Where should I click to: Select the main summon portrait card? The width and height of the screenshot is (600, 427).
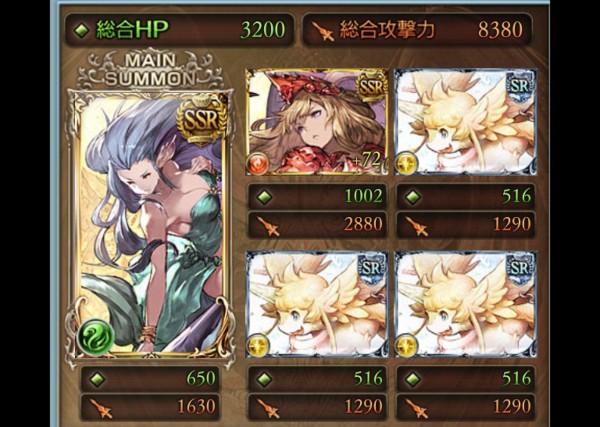coord(150,226)
